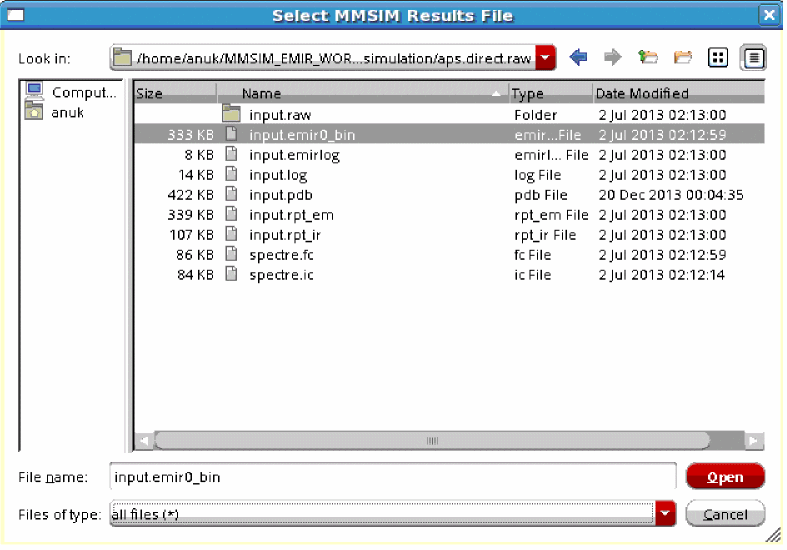787x550 pixels.
Task: Go forward with the grey arrow
Action: [x=612, y=57]
